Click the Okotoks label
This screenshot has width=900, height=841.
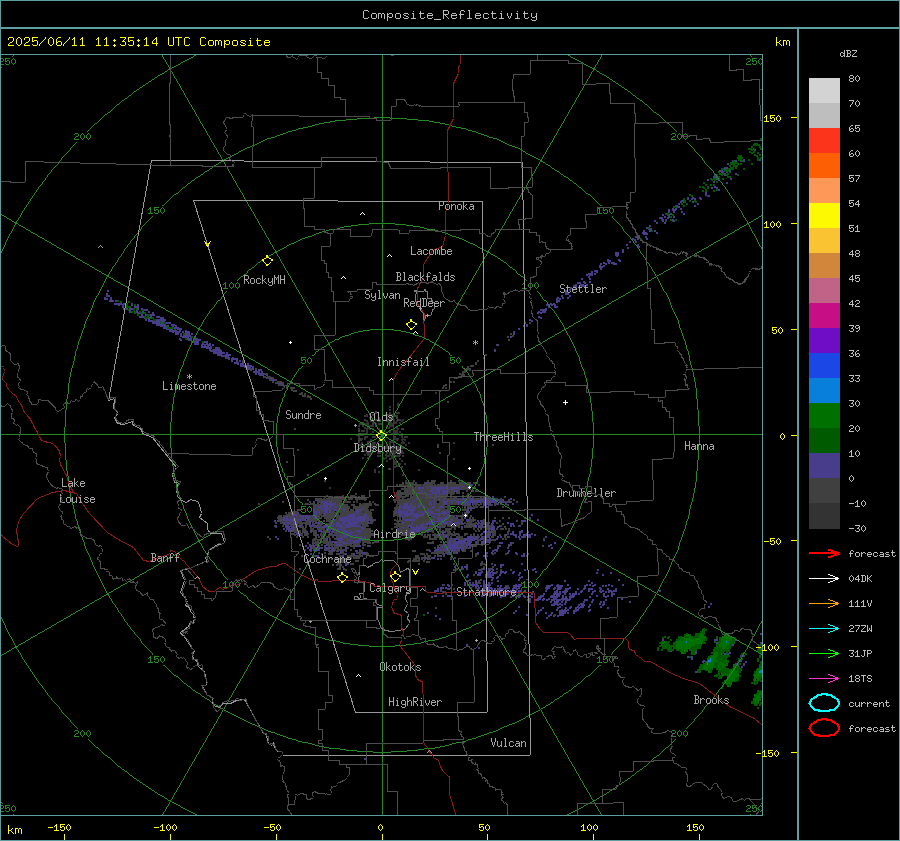pos(400,667)
